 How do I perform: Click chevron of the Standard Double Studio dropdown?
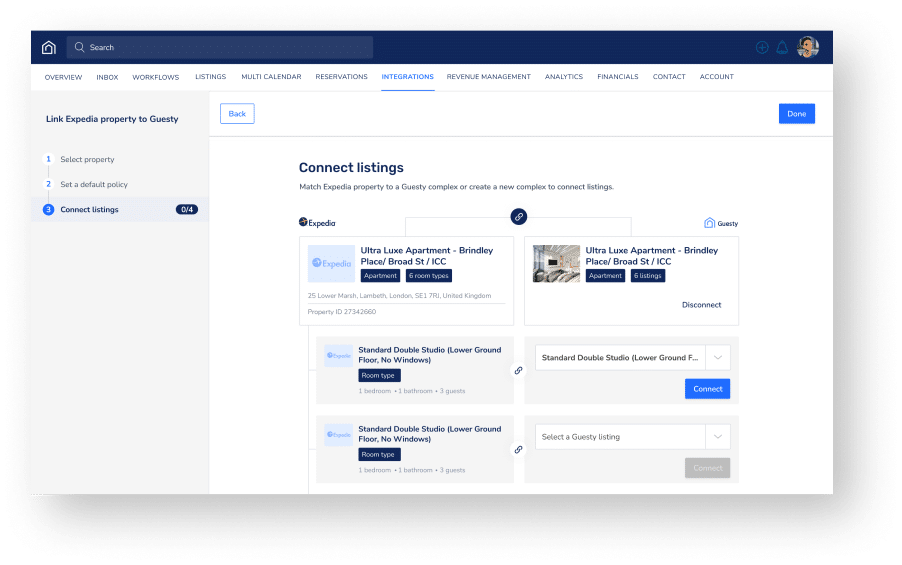718,357
